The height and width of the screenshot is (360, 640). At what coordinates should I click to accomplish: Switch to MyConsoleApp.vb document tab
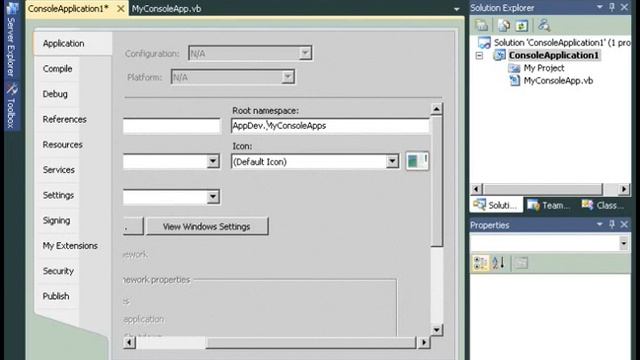point(167,9)
